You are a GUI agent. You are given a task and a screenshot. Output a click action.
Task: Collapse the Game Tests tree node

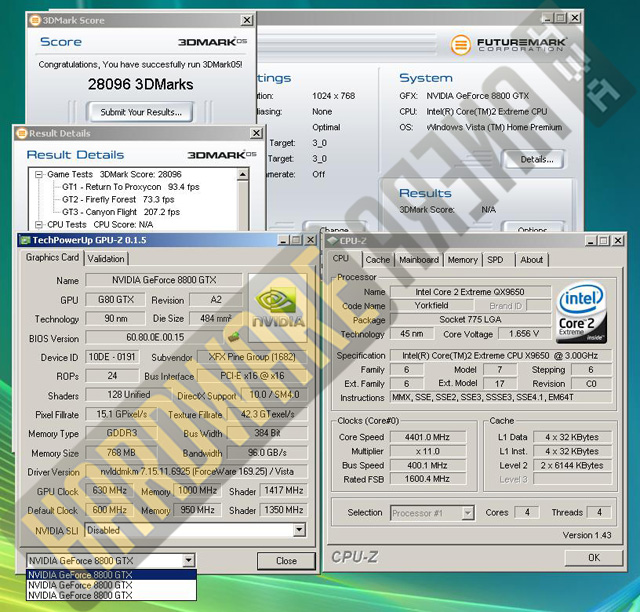(39, 175)
